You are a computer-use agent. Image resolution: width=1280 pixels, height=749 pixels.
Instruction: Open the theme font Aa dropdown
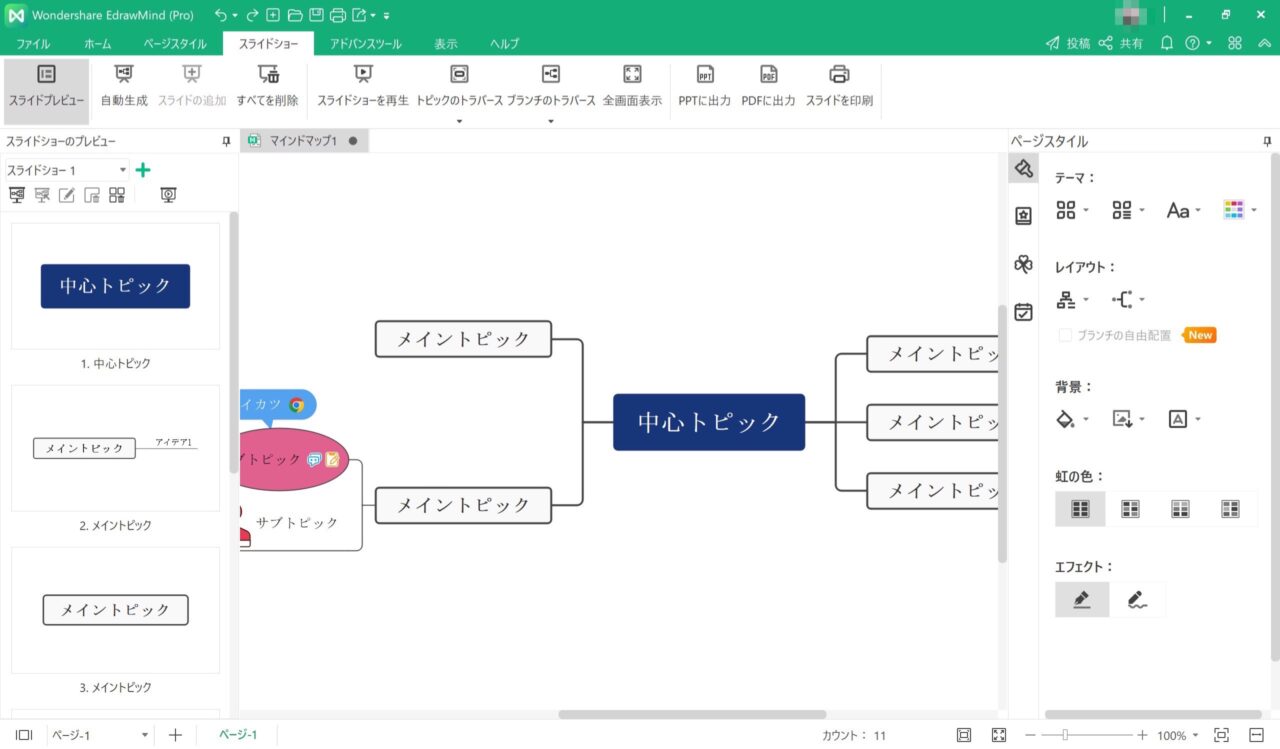pos(1184,210)
